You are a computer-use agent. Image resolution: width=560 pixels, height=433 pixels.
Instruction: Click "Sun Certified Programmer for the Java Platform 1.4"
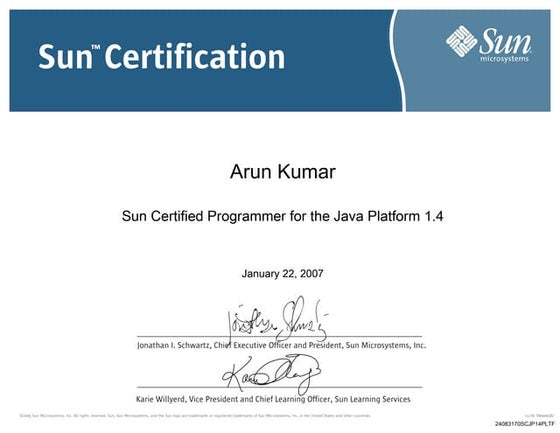pos(282,216)
